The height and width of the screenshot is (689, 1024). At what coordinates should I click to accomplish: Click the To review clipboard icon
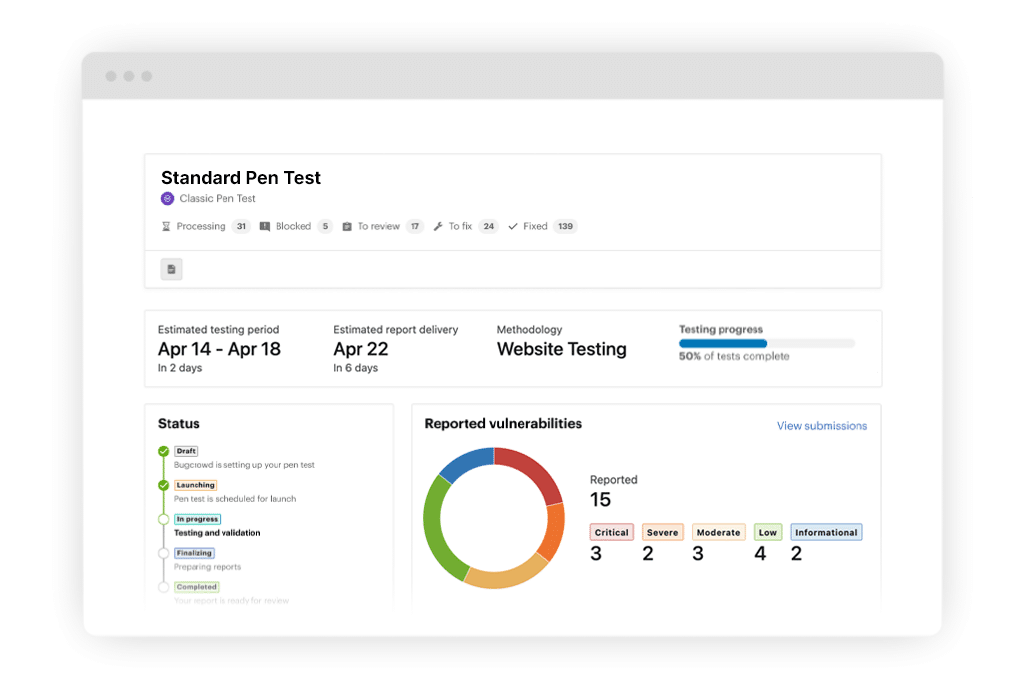pyautogui.click(x=347, y=227)
